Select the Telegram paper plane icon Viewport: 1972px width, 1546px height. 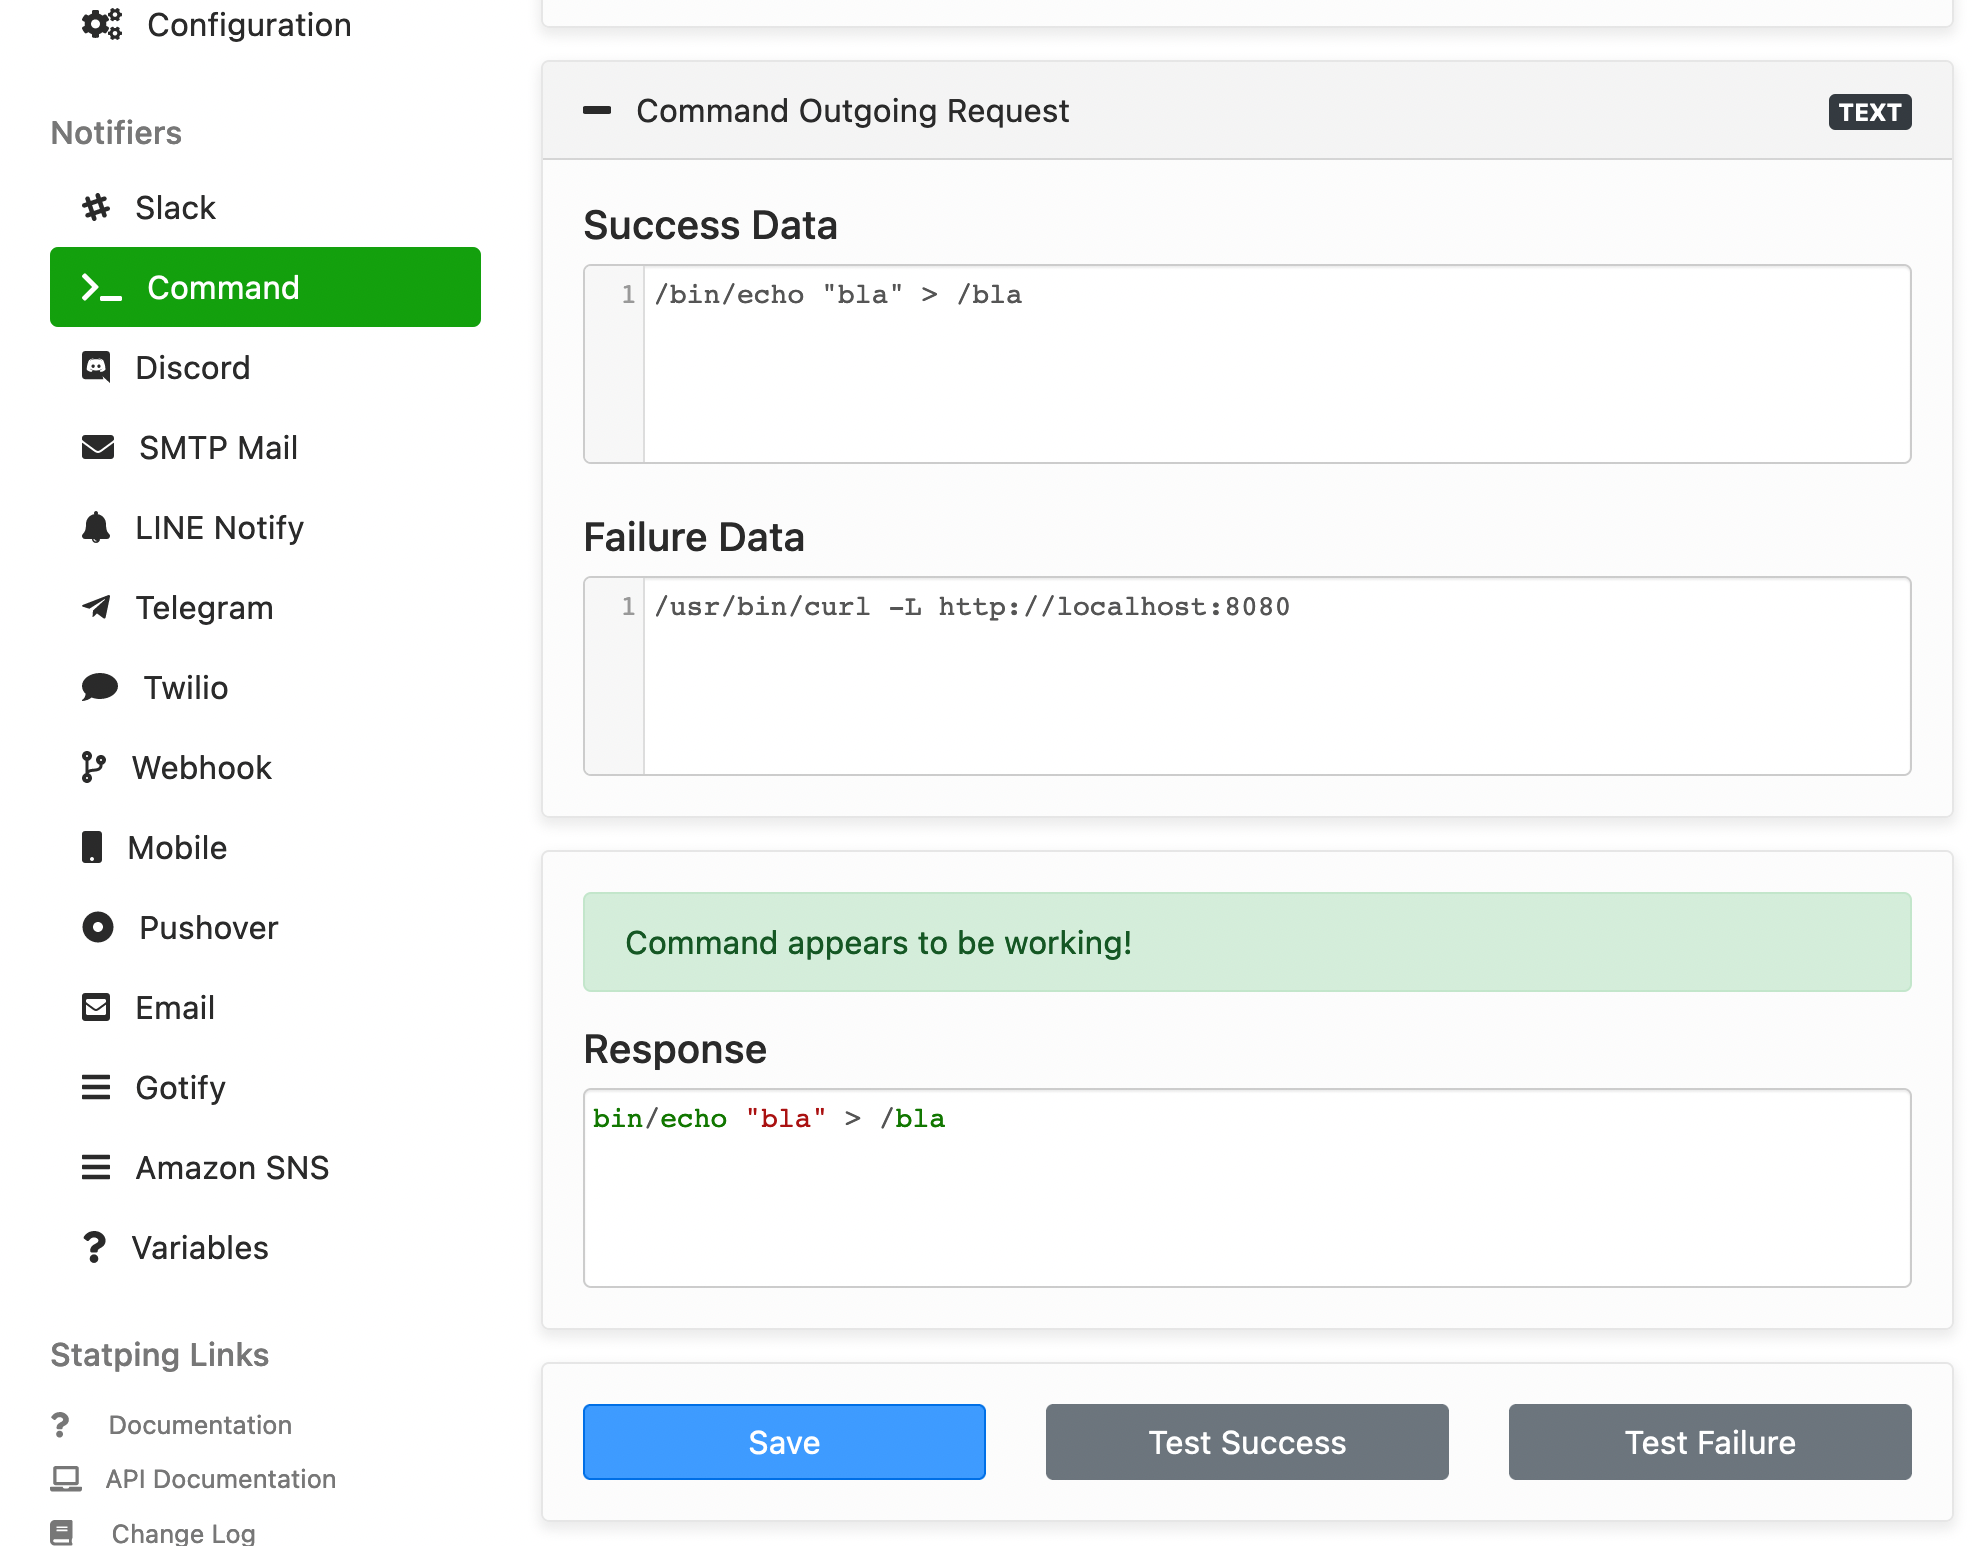(x=97, y=607)
